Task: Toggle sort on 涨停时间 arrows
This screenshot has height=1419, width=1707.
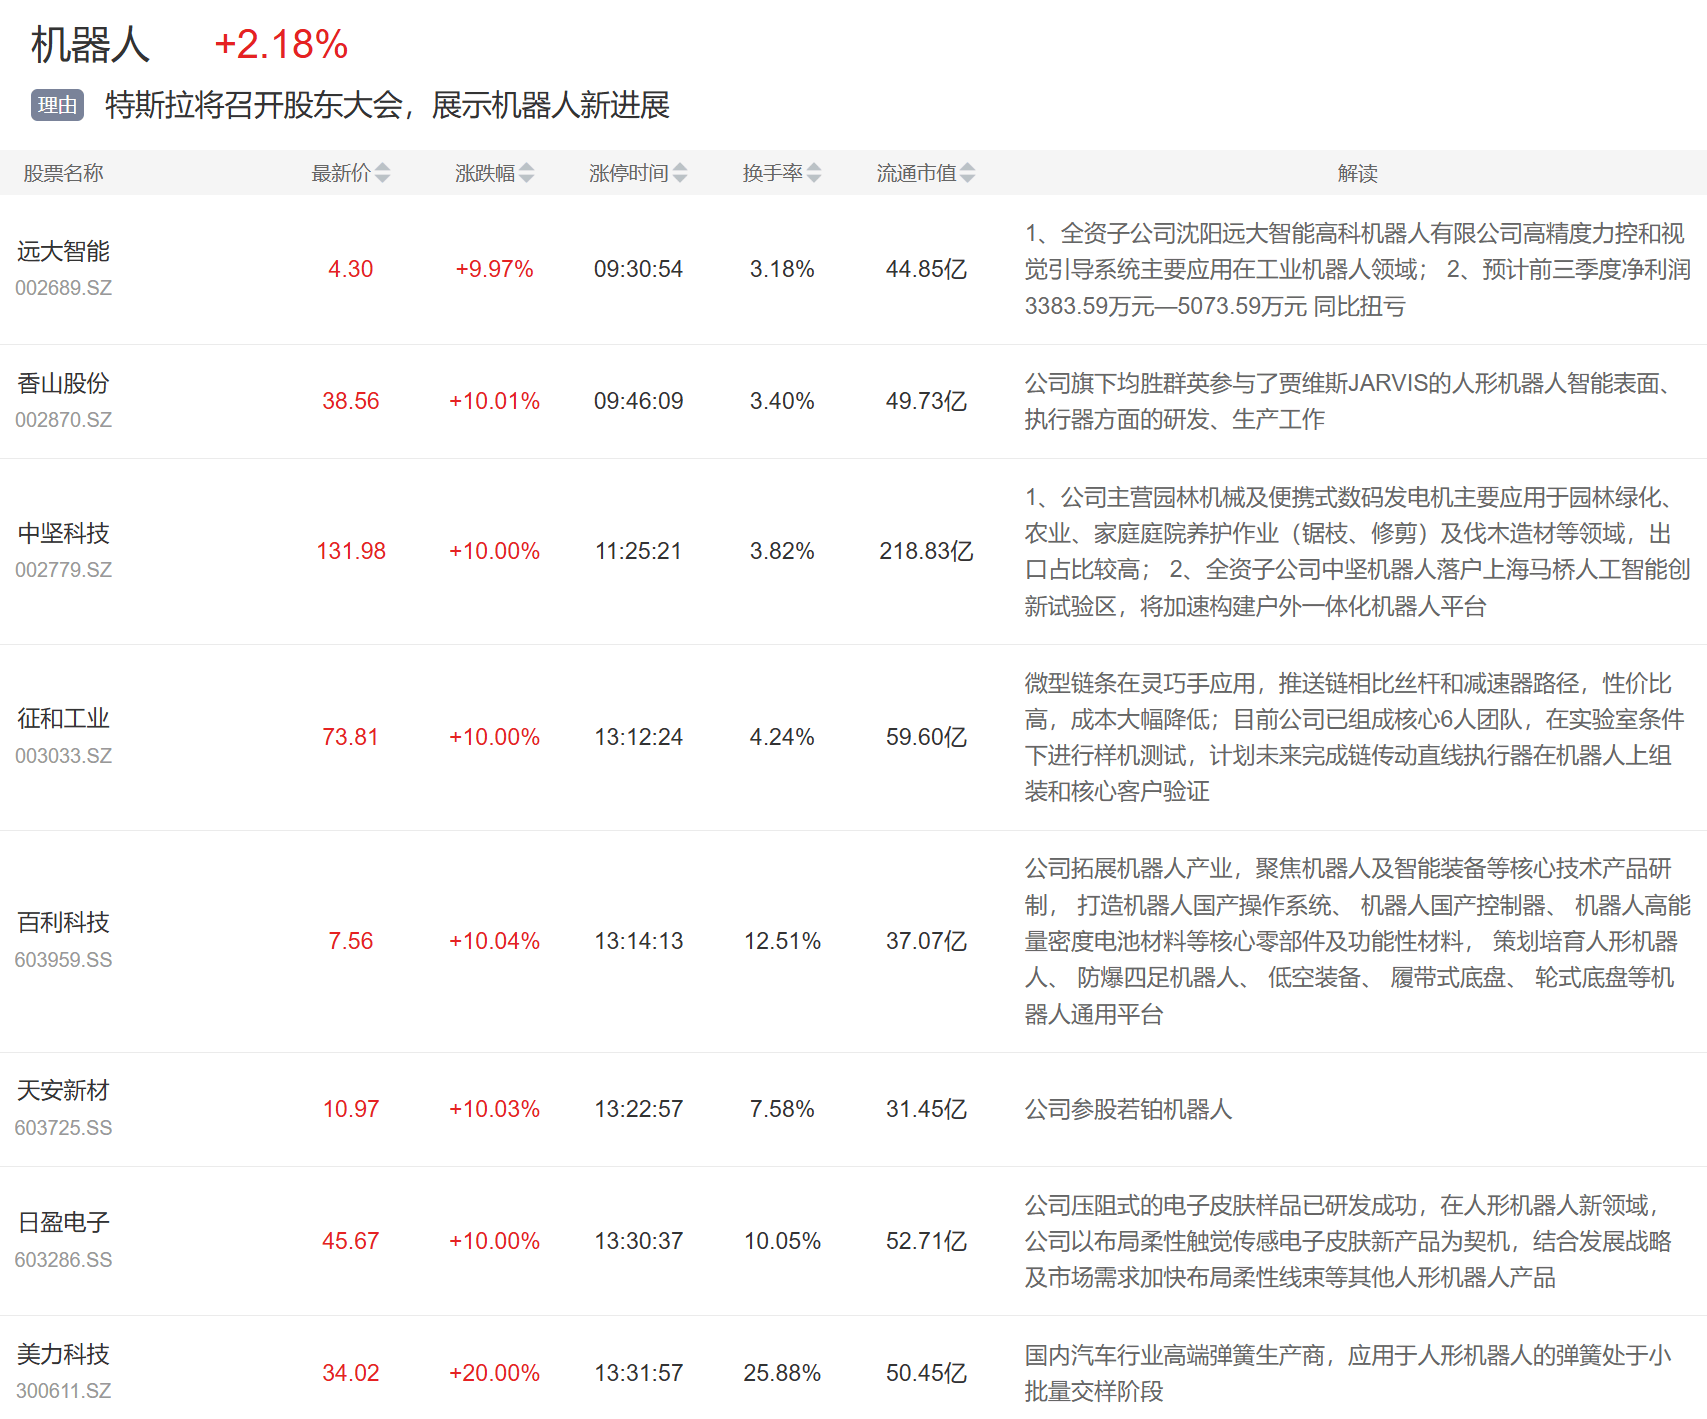Action: pos(680,173)
